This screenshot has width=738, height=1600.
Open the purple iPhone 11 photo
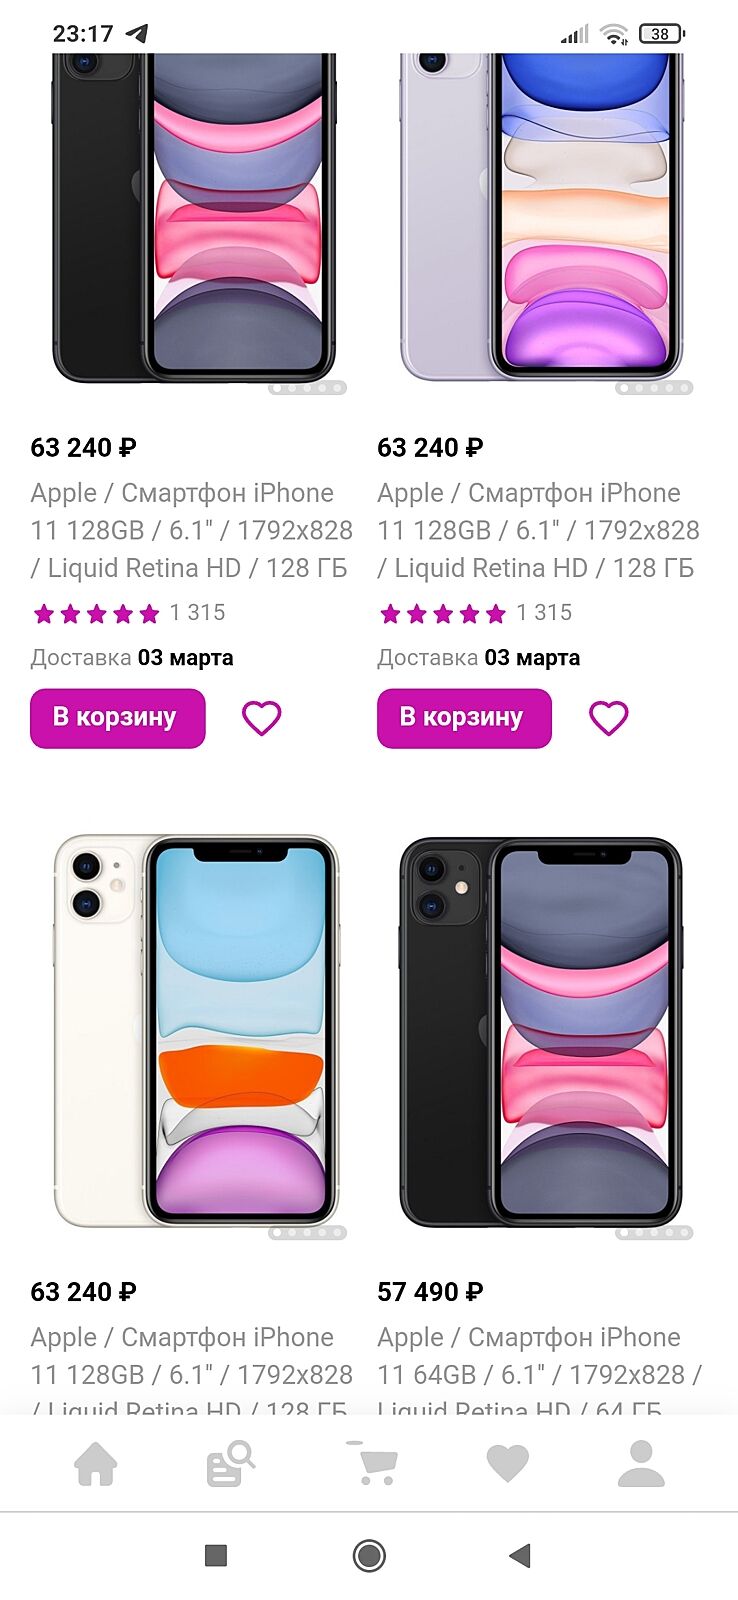pos(541,215)
